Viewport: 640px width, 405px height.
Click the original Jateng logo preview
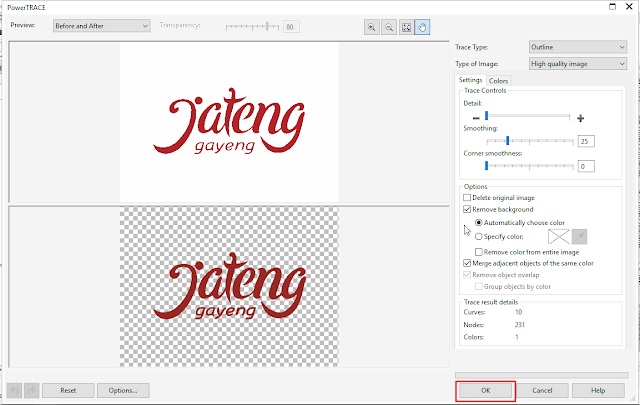[x=229, y=121]
